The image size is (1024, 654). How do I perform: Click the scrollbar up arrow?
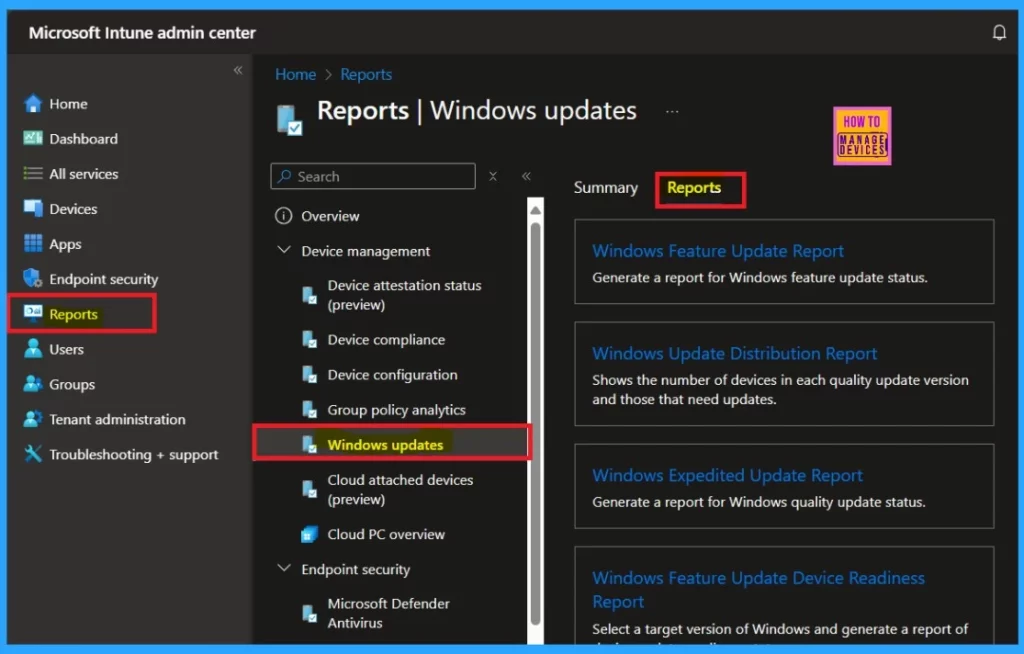[x=536, y=210]
